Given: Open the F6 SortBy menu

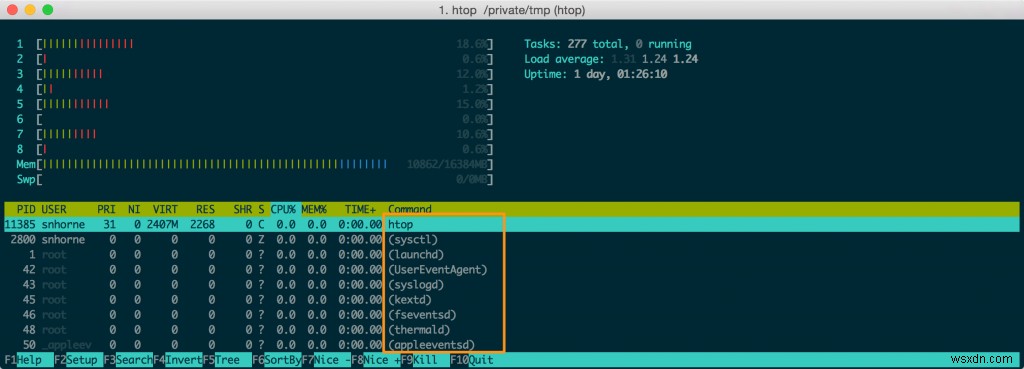Looking at the screenshot, I should pyautogui.click(x=277, y=360).
